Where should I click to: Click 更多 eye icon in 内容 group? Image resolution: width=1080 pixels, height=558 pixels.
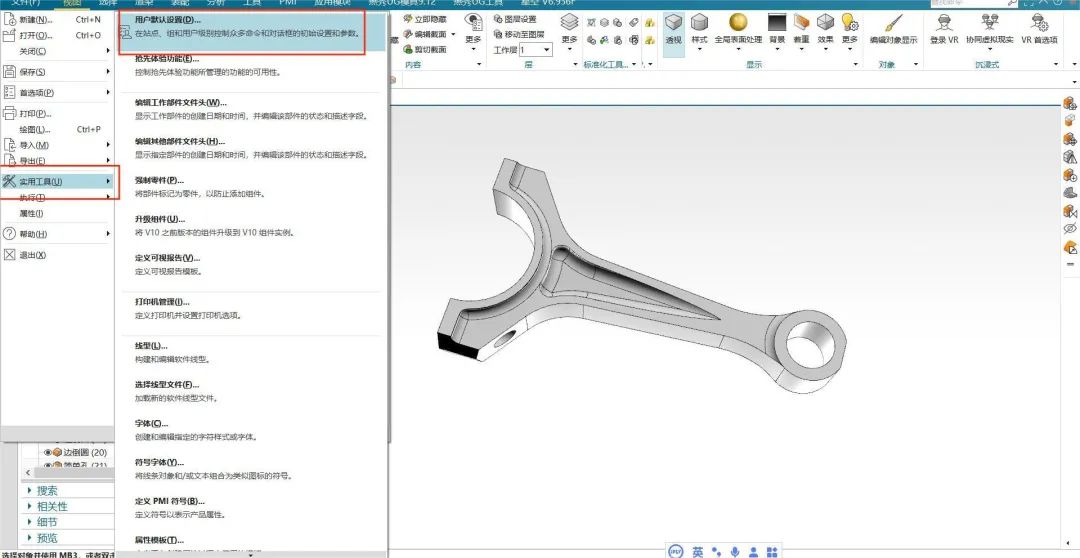(x=473, y=22)
